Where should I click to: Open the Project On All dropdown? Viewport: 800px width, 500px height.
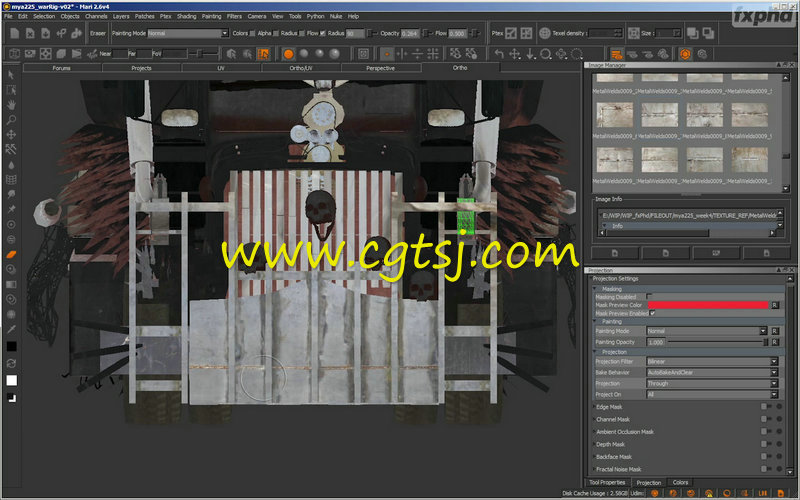pos(712,394)
